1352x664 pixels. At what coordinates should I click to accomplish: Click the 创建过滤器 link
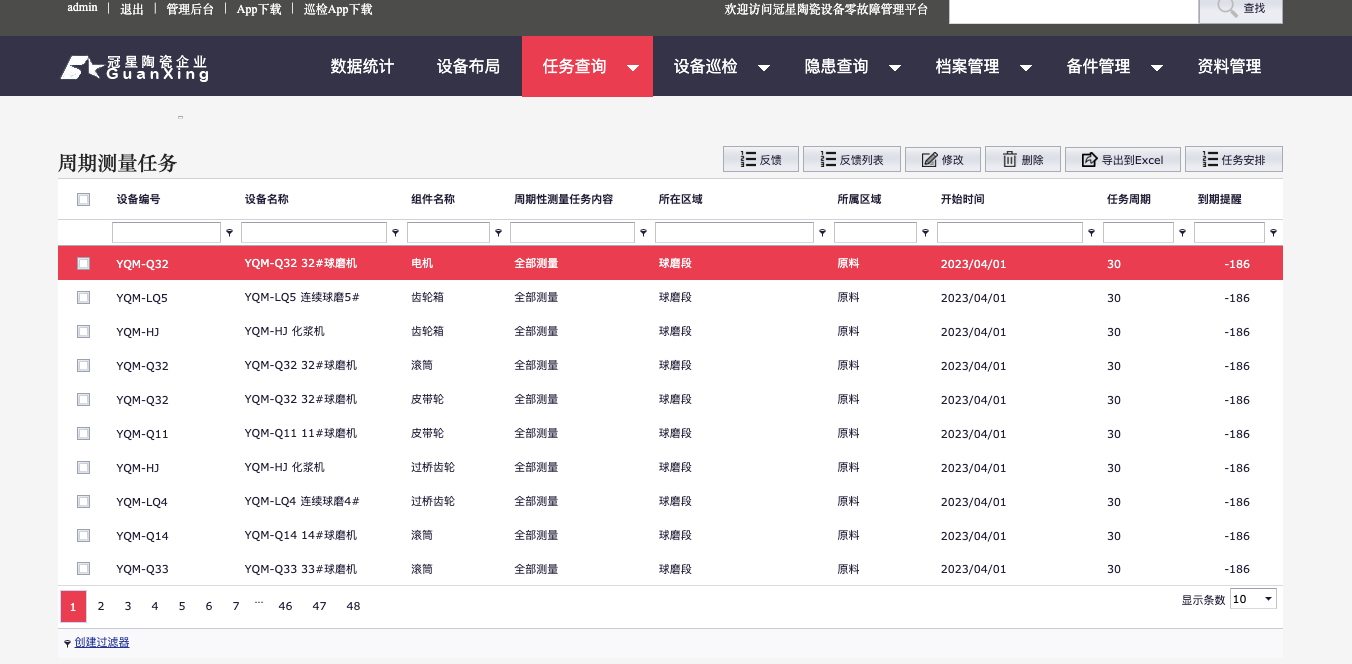[102, 642]
